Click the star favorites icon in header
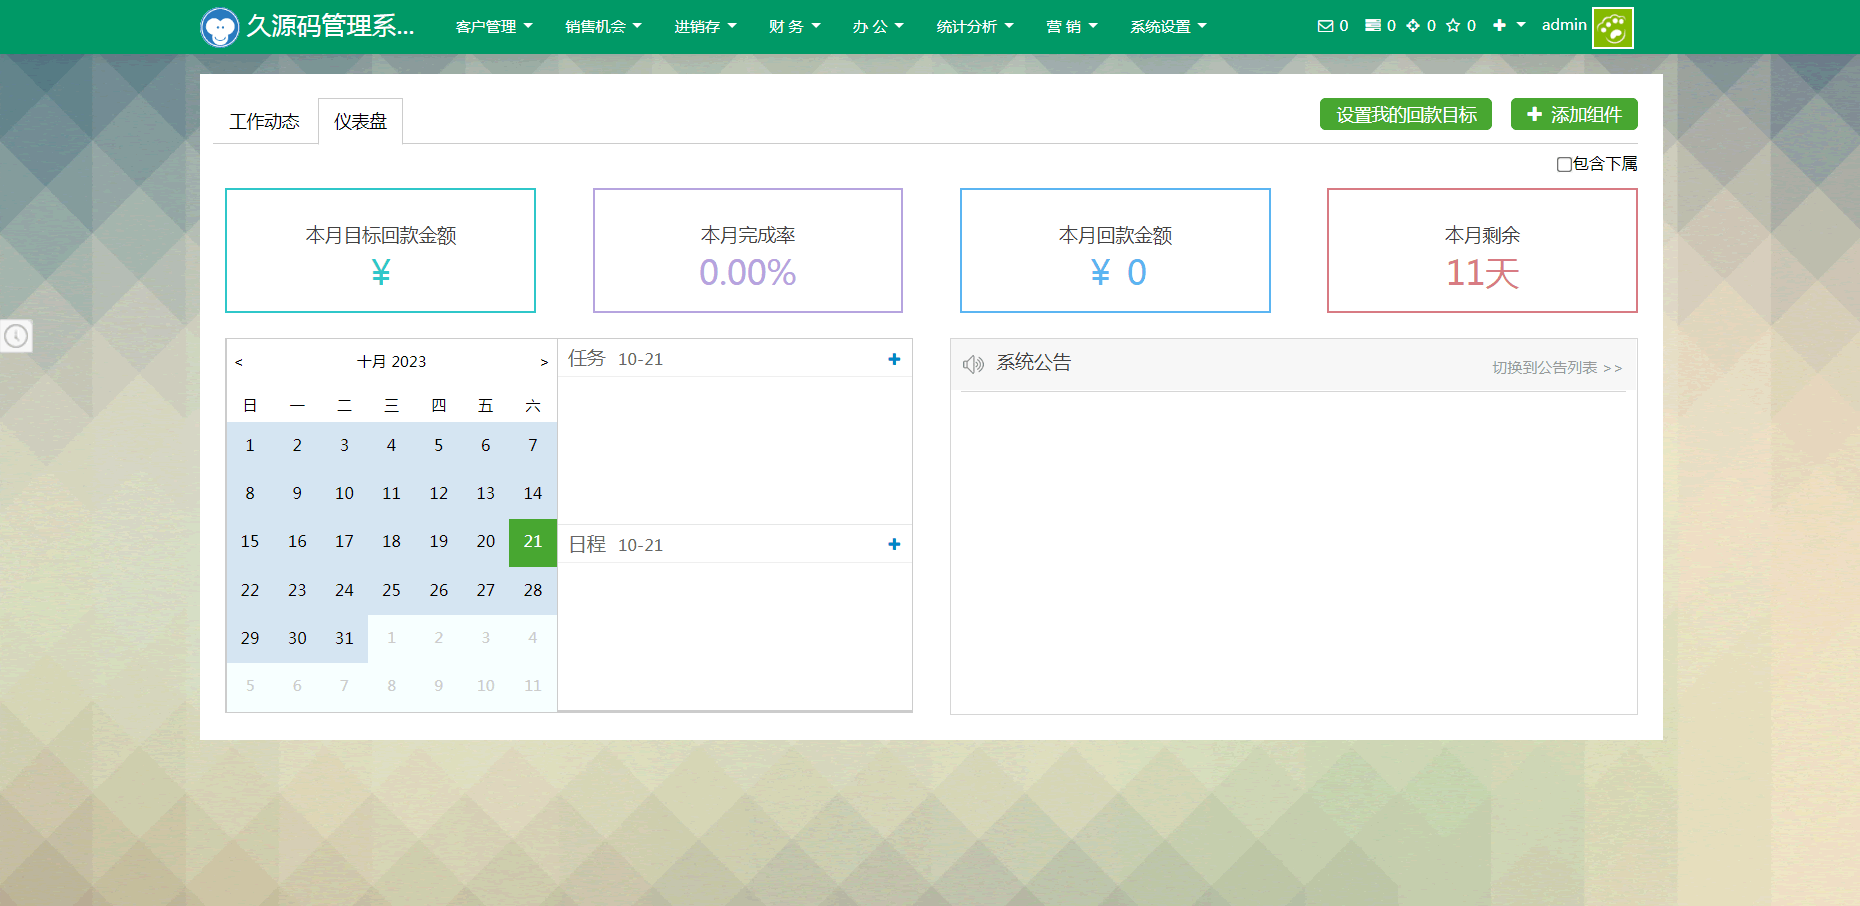The image size is (1860, 906). 1453,26
